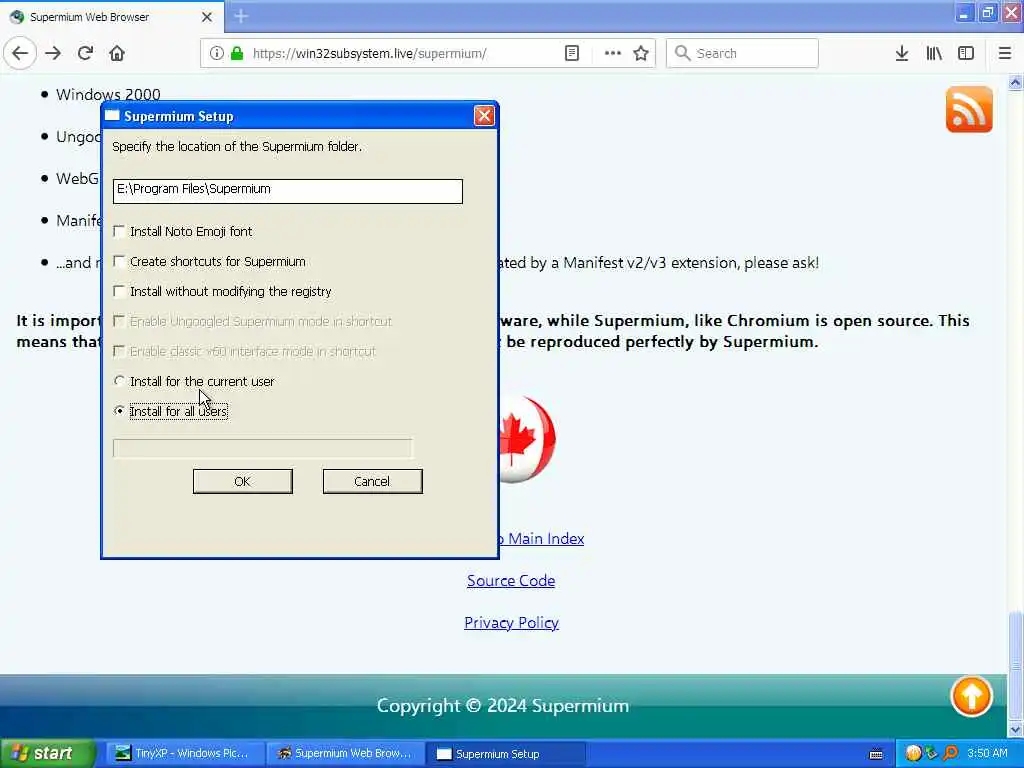Image resolution: width=1024 pixels, height=768 pixels.
Task: Click the setup progress bar
Action: pyautogui.click(x=263, y=448)
